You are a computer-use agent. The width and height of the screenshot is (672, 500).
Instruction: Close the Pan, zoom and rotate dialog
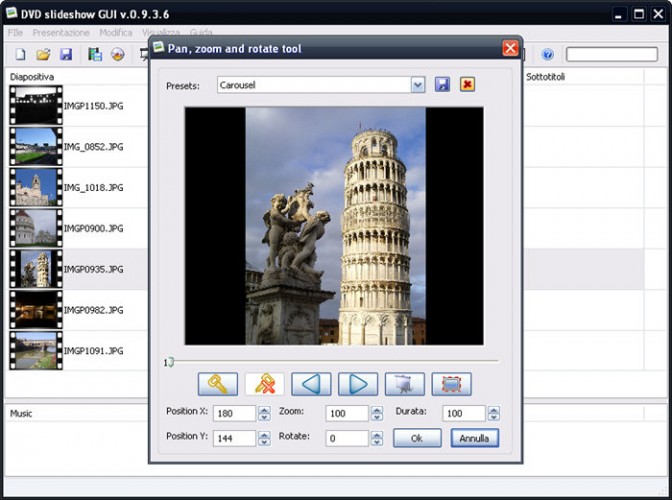[x=510, y=48]
